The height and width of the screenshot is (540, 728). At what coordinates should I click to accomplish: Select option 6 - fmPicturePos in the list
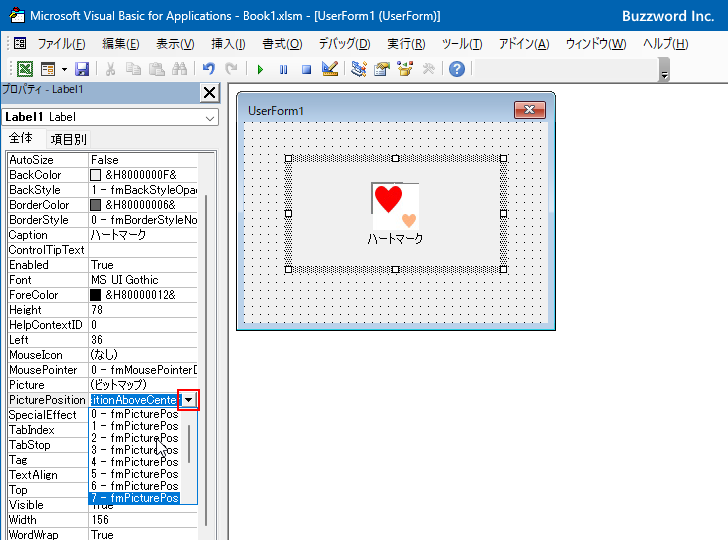click(135, 486)
